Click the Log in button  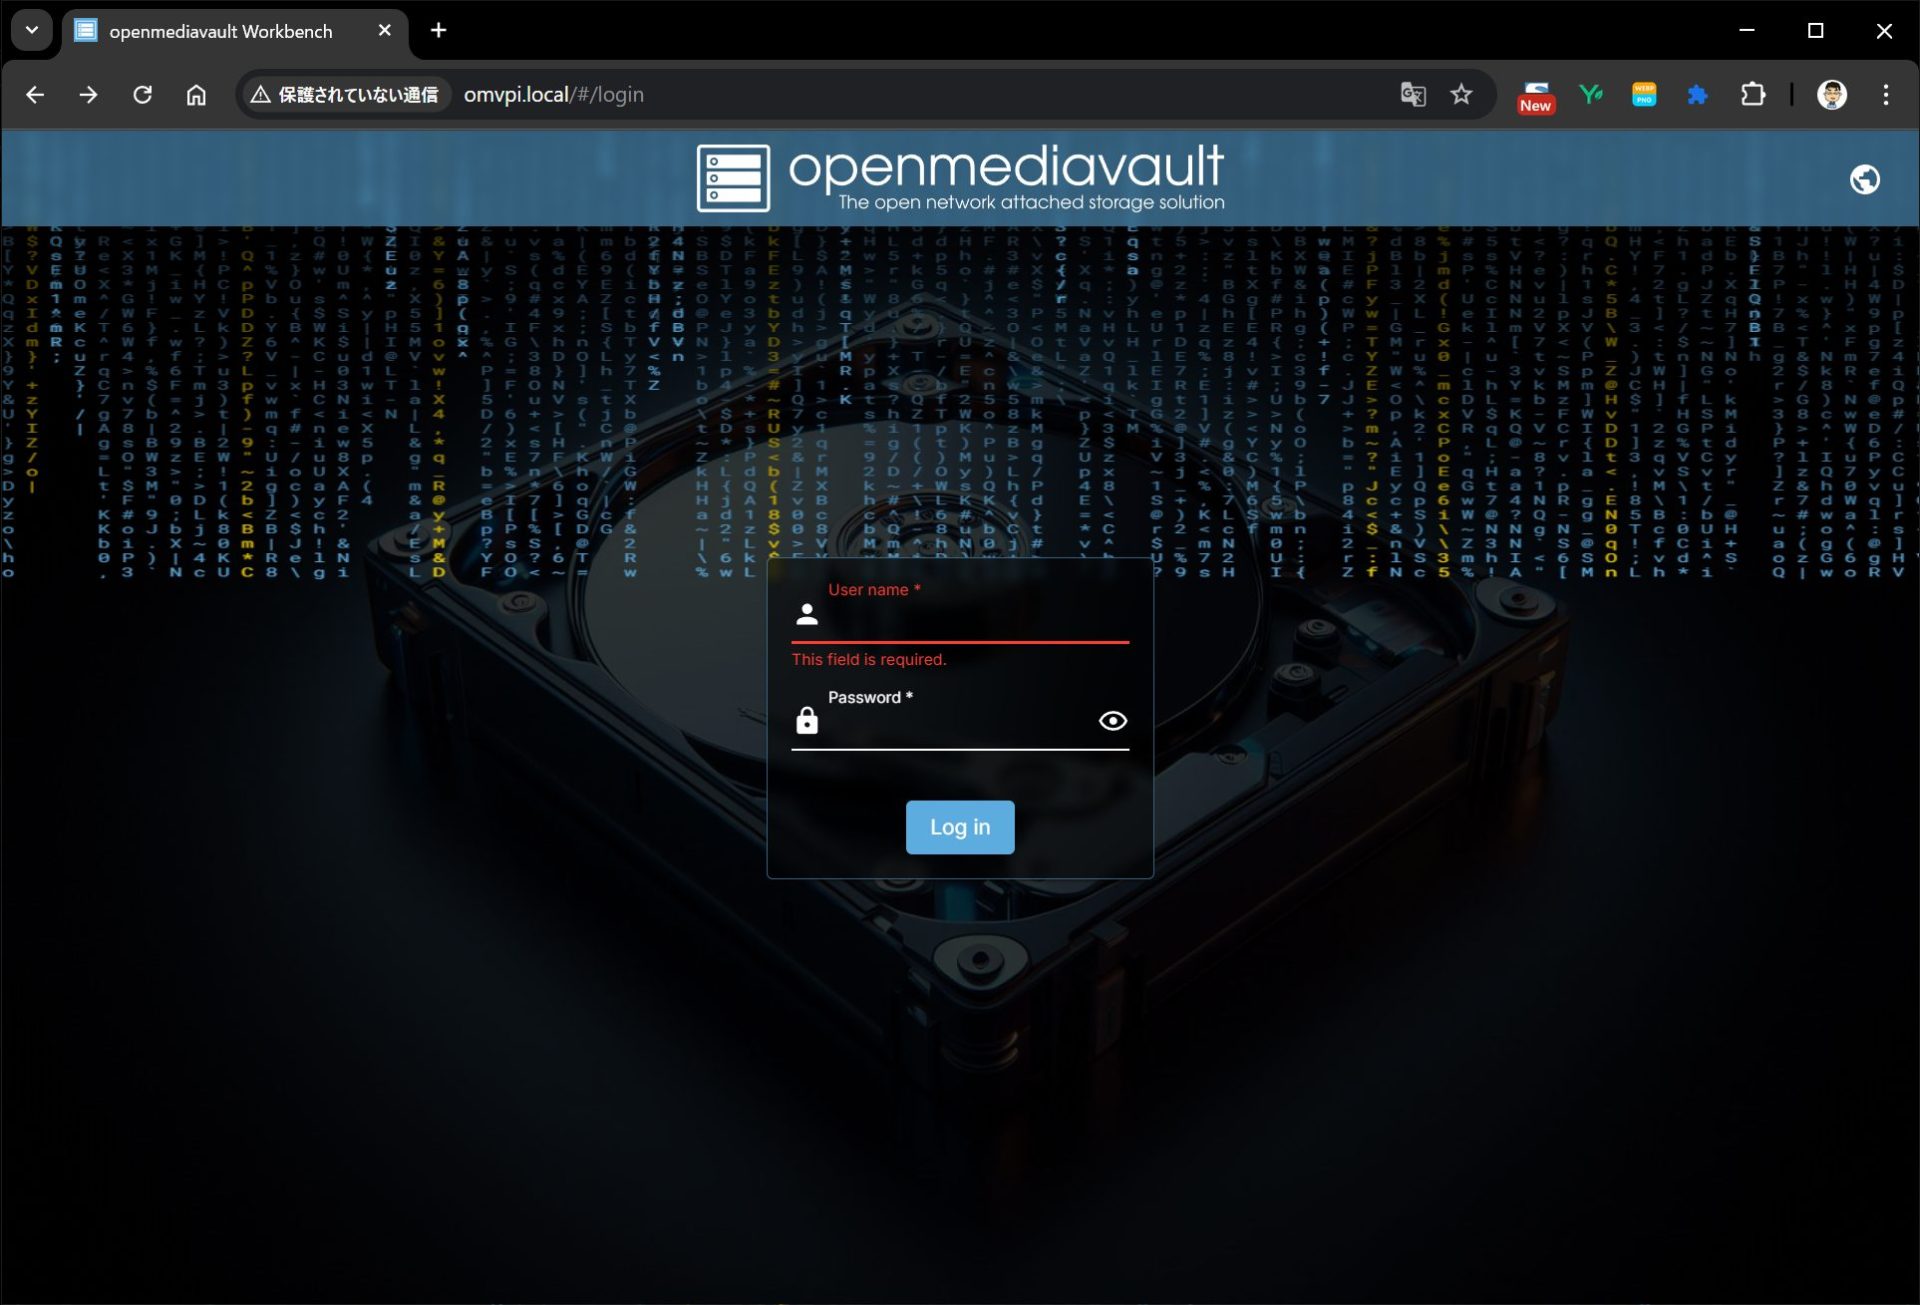click(960, 827)
